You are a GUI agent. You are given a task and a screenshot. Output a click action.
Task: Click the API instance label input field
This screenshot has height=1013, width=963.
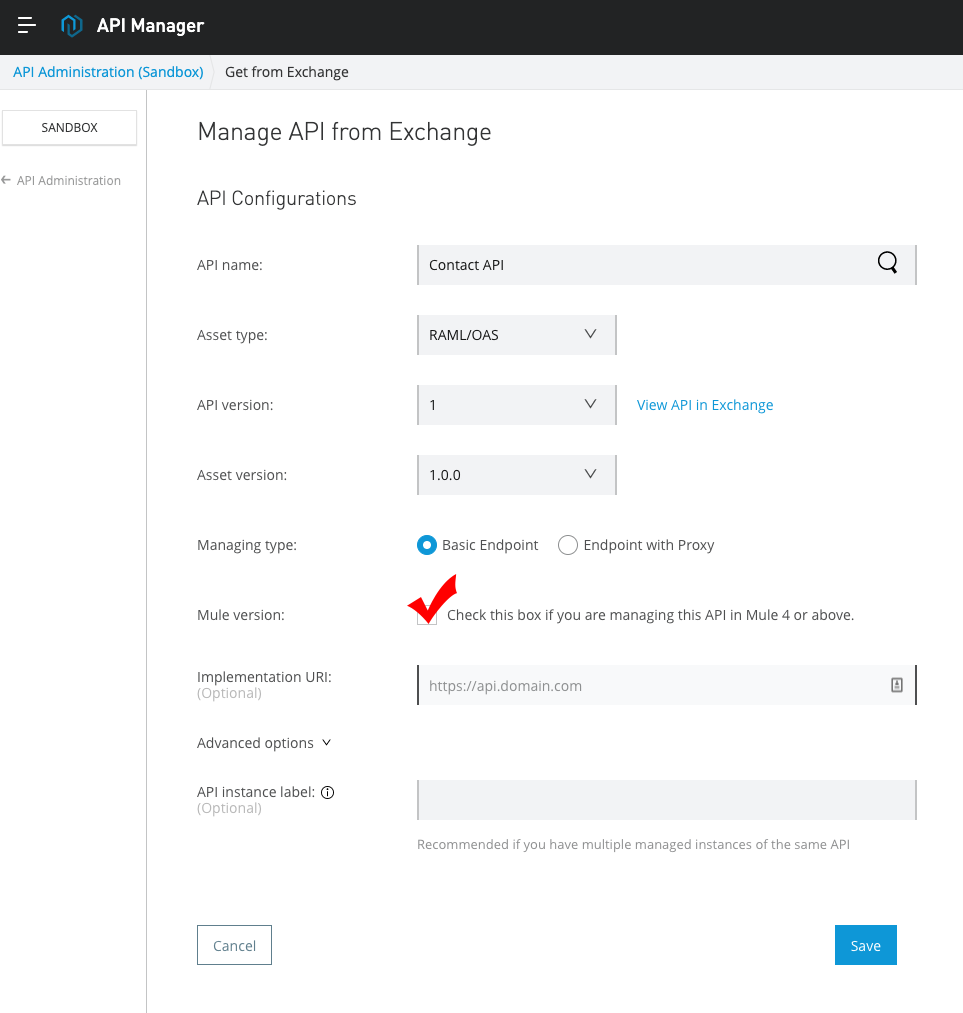pos(667,800)
